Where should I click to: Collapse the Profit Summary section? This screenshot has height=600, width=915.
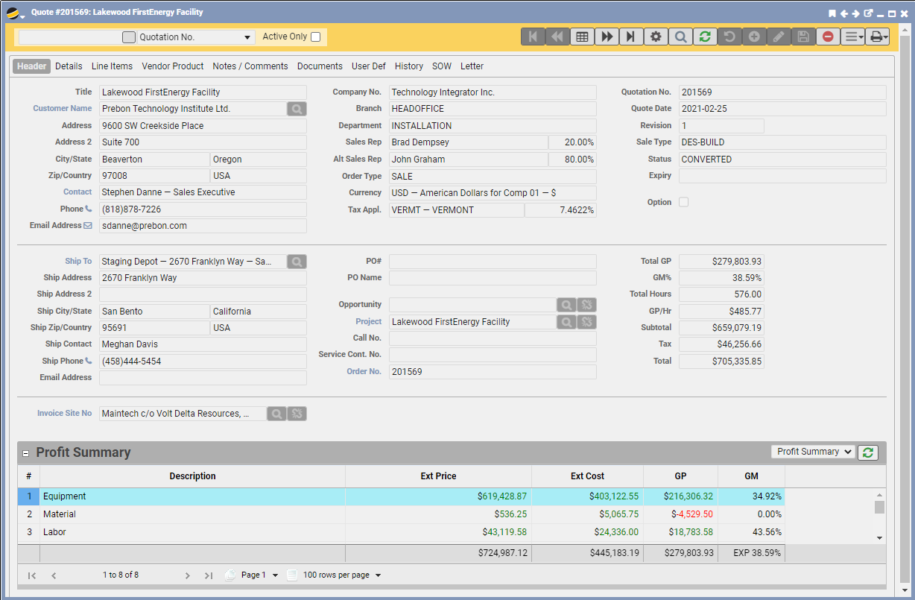point(26,453)
